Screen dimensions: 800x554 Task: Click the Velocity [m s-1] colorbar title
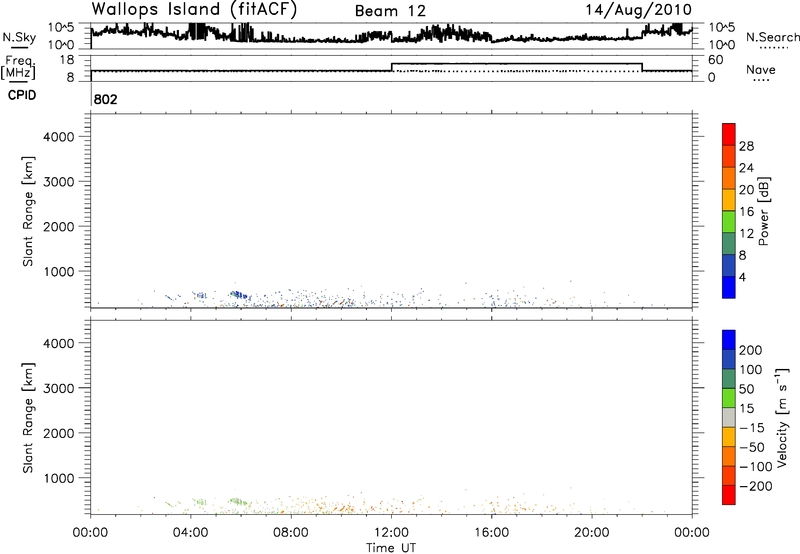click(x=782, y=417)
